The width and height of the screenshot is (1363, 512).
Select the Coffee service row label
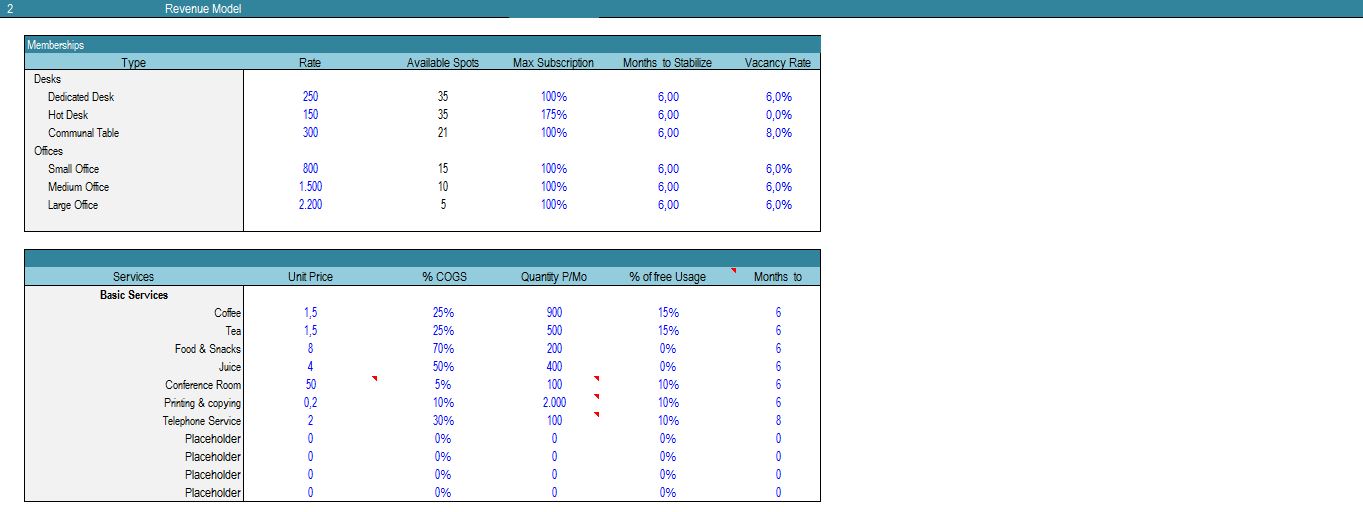(228, 313)
